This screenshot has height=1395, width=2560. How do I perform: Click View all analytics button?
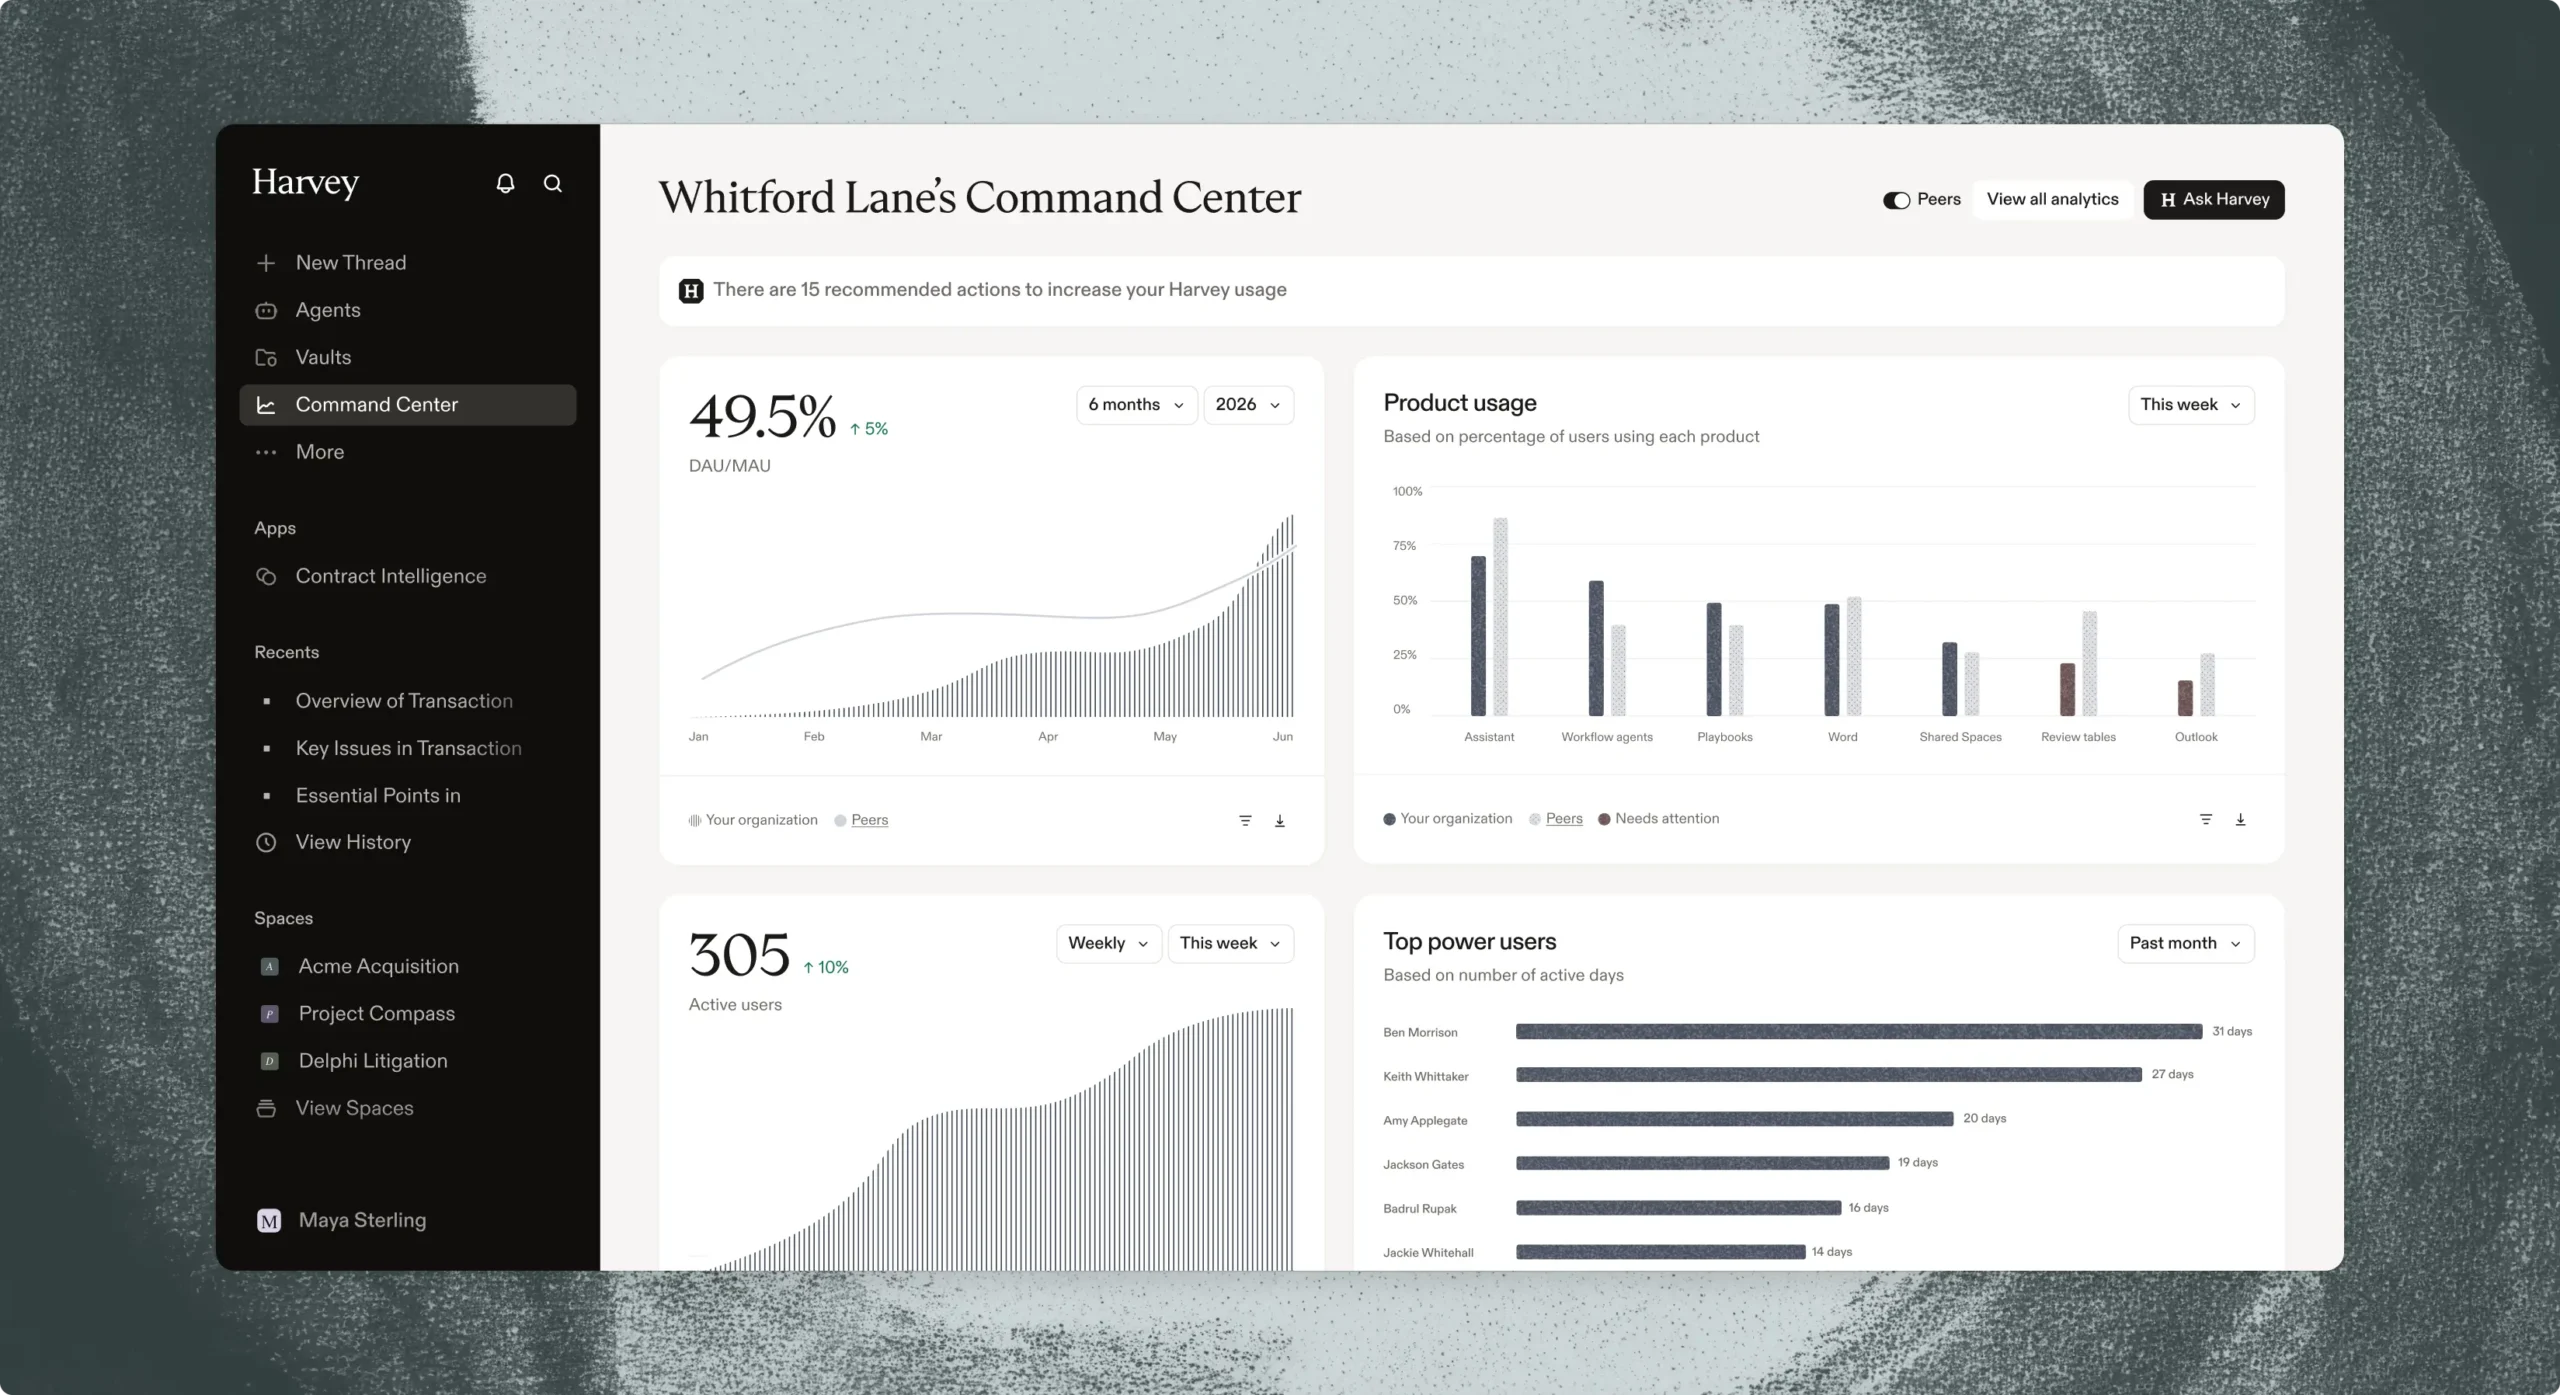coord(2052,199)
